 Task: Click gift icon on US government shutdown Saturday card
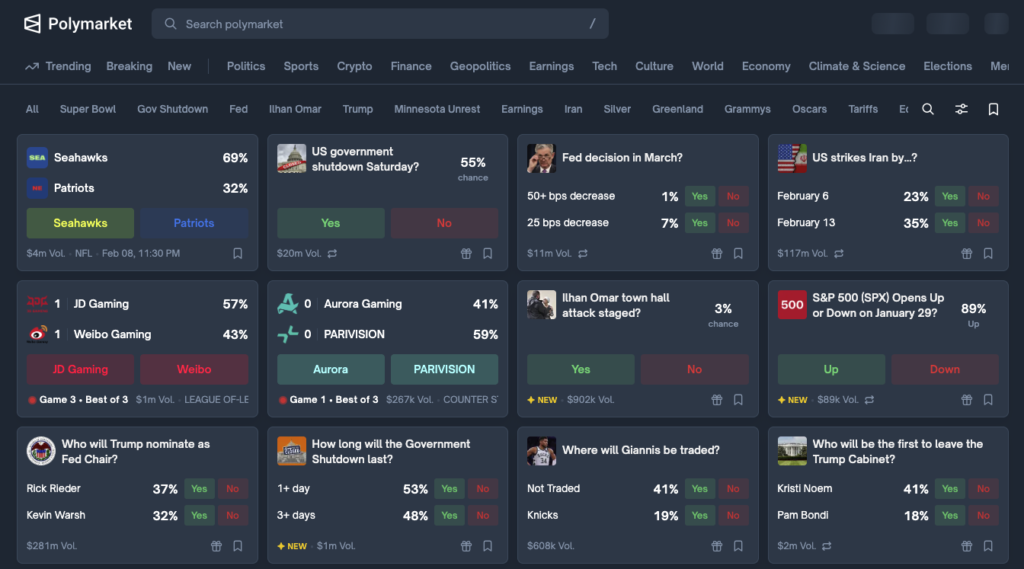[466, 254]
